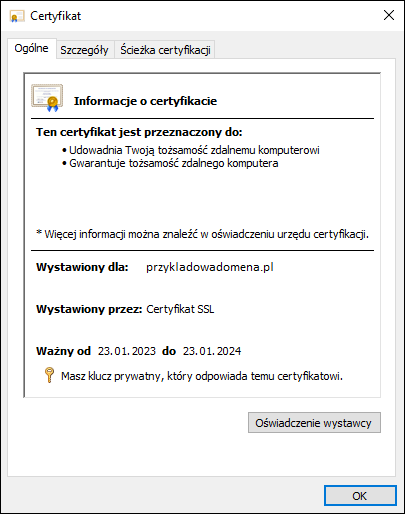The height and width of the screenshot is (514, 405).
Task: Click the large certificate ribbon icon
Action: [47, 98]
